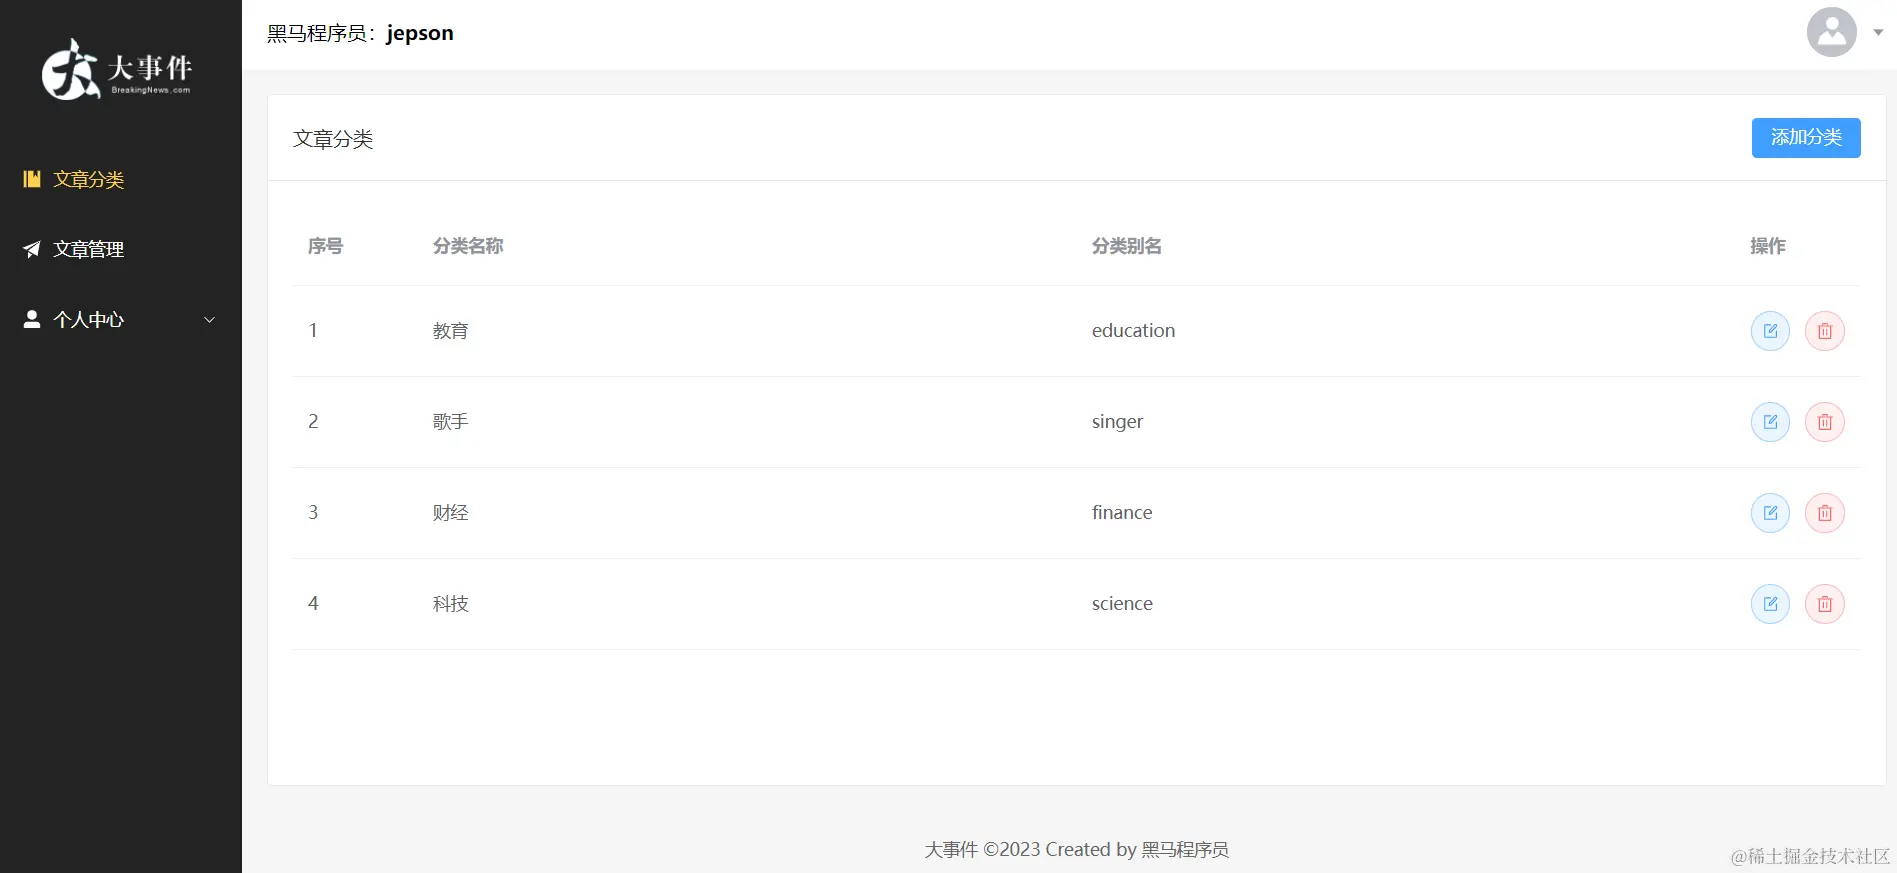Select the 财经 category name cell
The image size is (1897, 873).
tap(450, 513)
